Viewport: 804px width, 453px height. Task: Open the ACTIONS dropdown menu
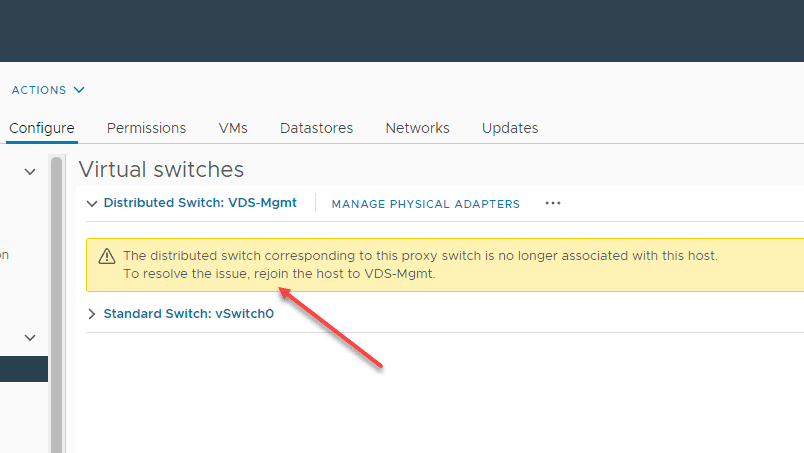[x=48, y=90]
